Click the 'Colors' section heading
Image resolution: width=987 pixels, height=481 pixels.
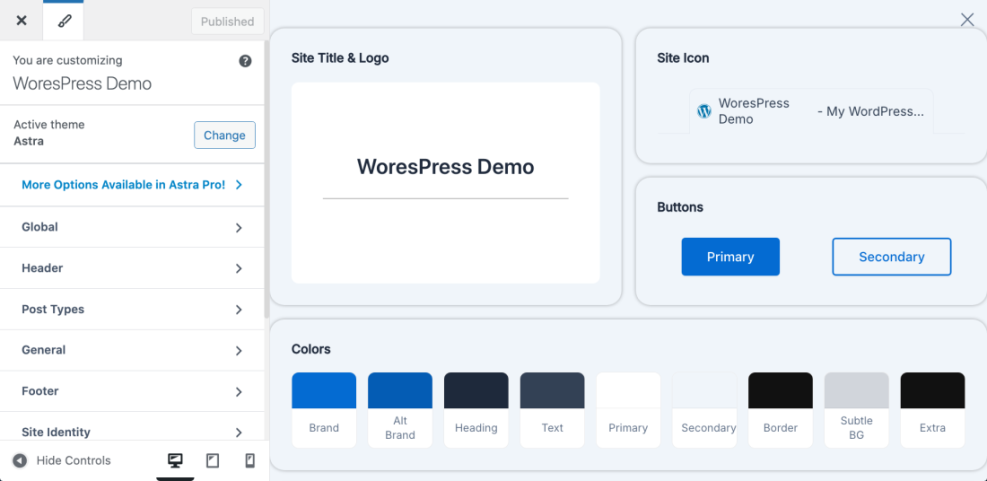[x=311, y=349]
